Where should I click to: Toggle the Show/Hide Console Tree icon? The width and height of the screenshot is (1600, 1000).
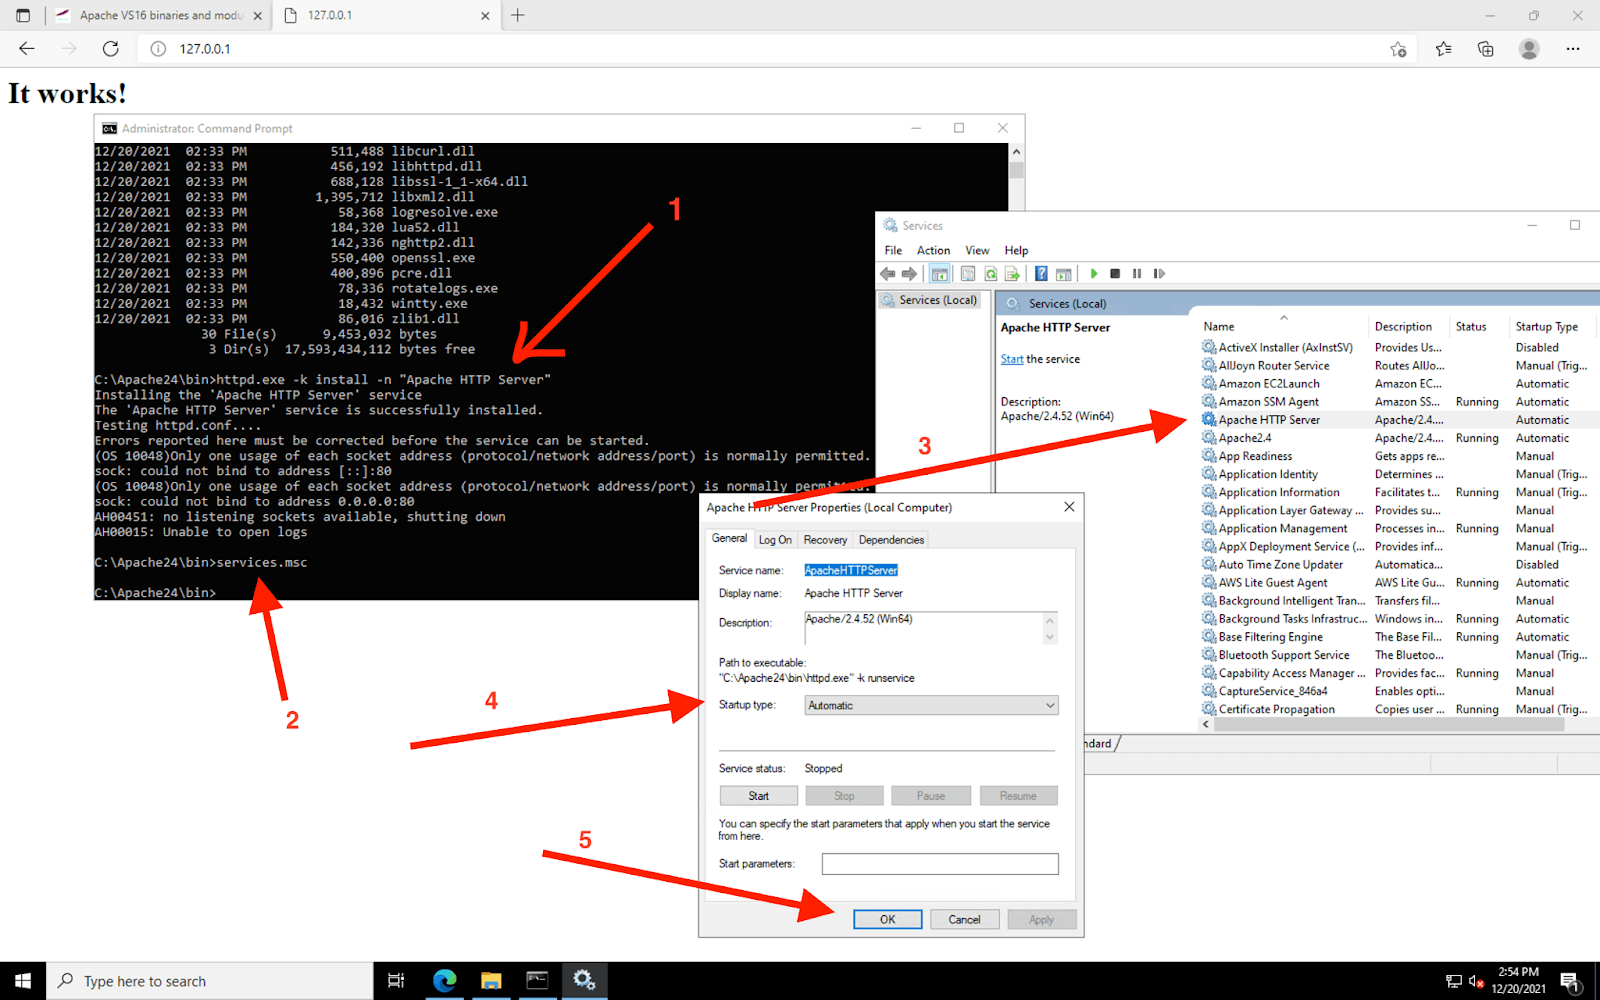(x=939, y=273)
